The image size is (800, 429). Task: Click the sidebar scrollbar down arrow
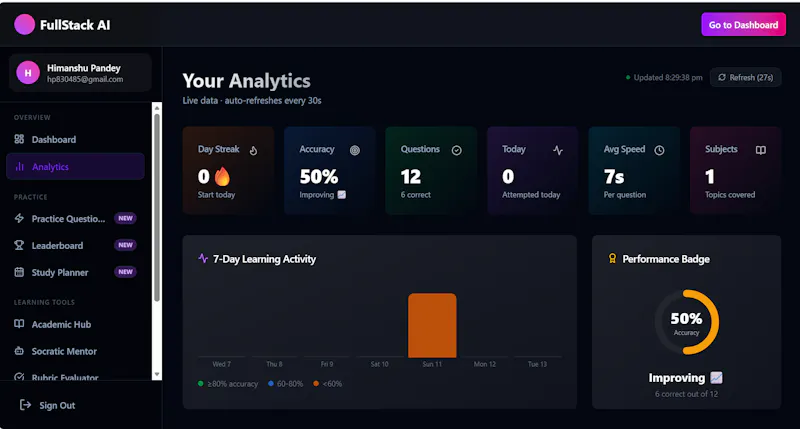pyautogui.click(x=157, y=374)
